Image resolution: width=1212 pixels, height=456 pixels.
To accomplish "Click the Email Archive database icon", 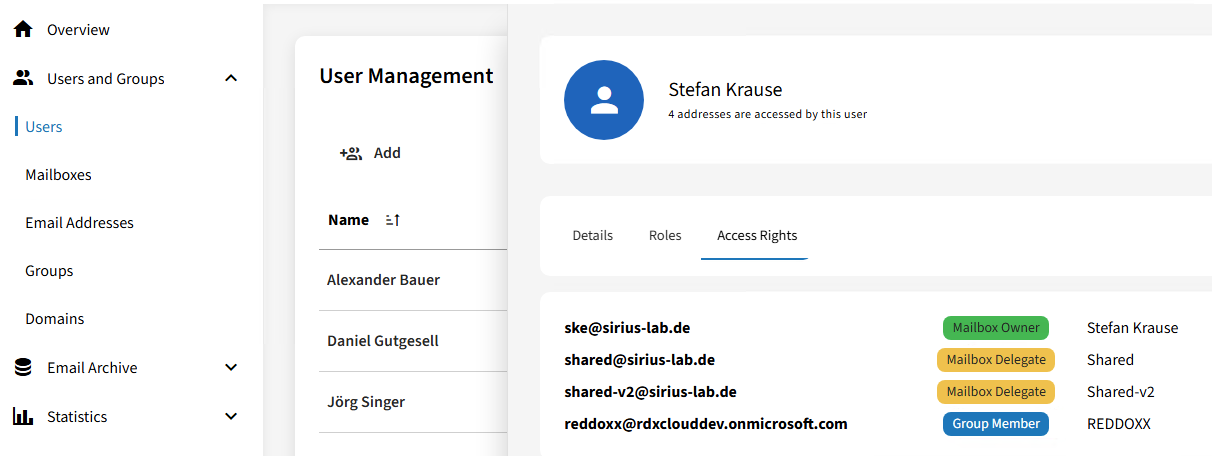I will tap(23, 368).
